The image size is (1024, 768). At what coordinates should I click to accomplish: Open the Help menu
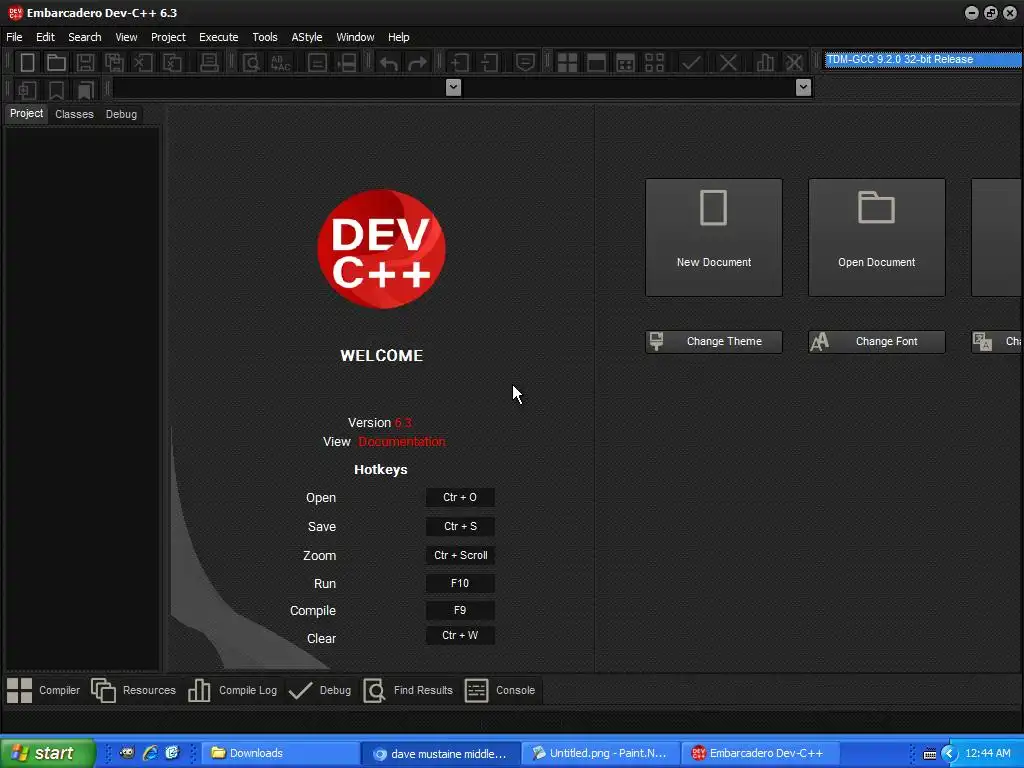point(398,37)
